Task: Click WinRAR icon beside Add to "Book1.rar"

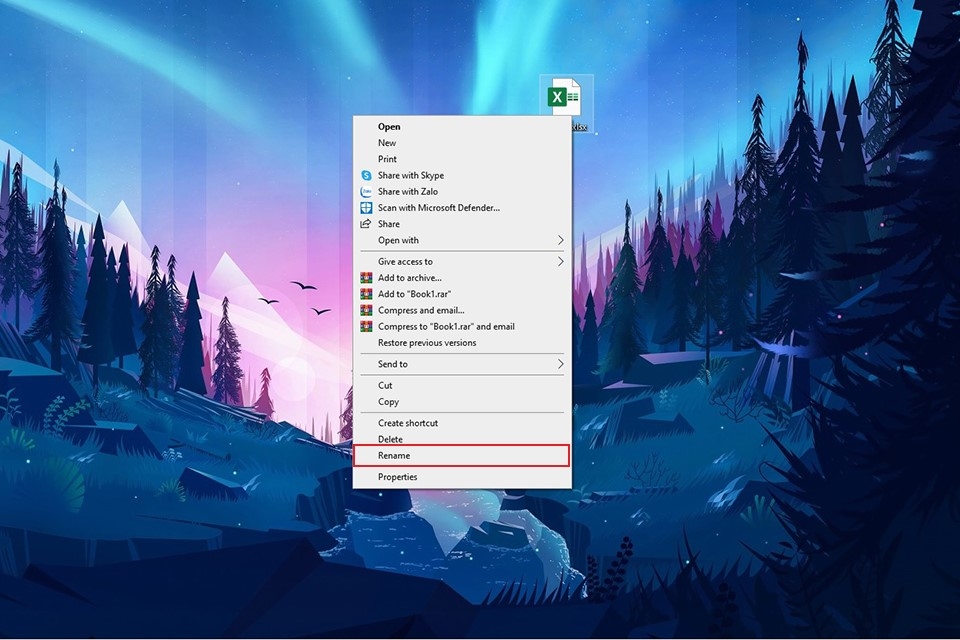Action: [x=366, y=294]
